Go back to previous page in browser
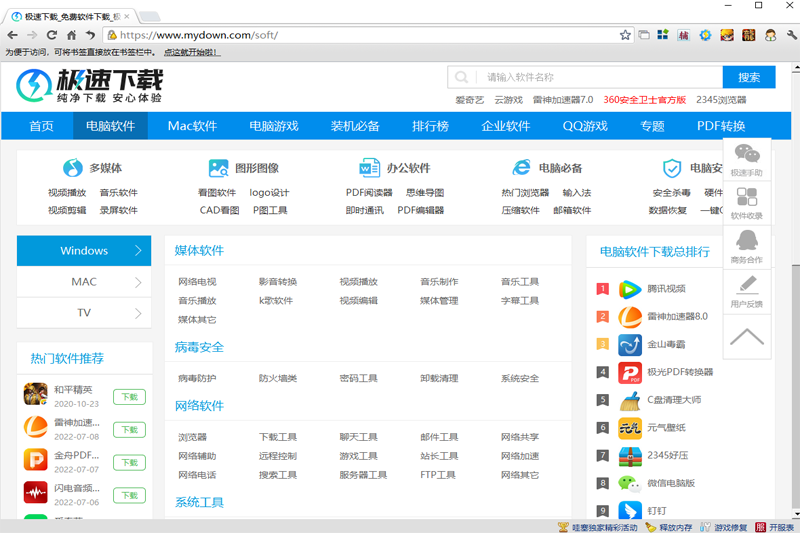 point(13,35)
